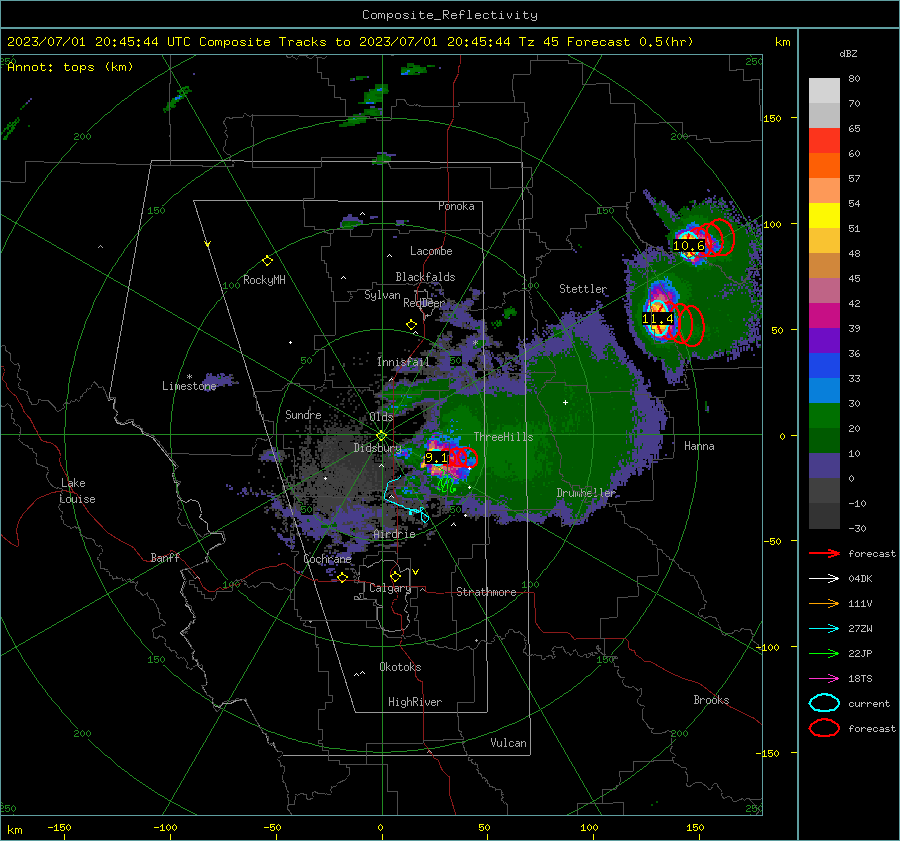
Task: Click the radar center diamond near Olds
Action: click(x=381, y=436)
